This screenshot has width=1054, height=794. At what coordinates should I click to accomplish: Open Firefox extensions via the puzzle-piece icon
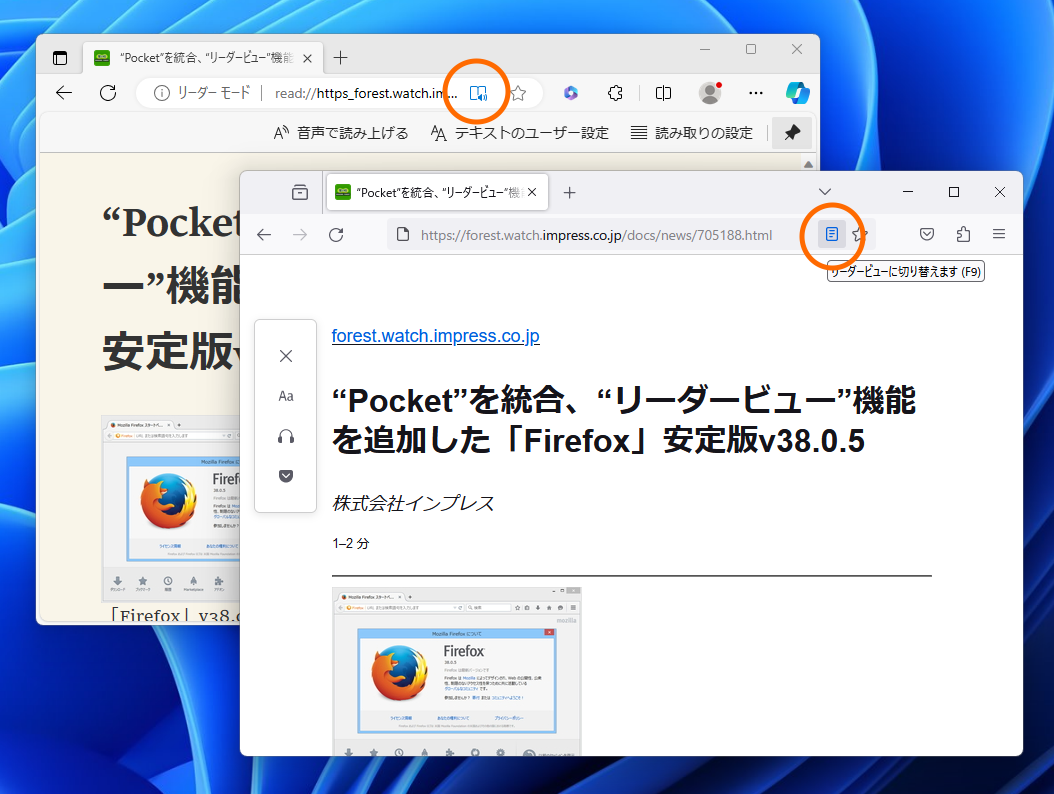(x=963, y=233)
